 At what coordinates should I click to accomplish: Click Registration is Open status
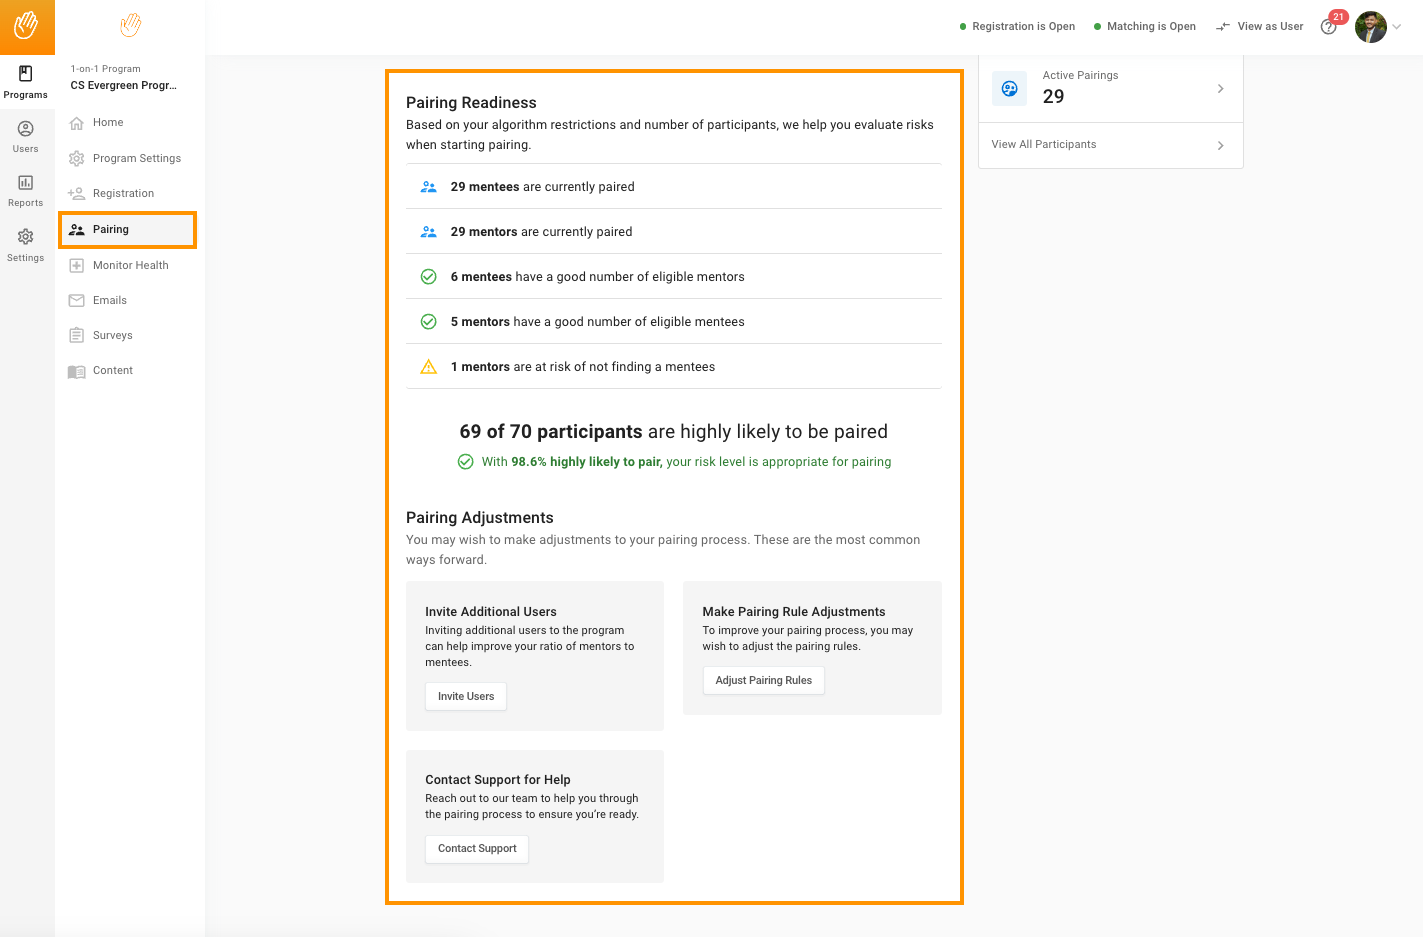[x=1017, y=26]
